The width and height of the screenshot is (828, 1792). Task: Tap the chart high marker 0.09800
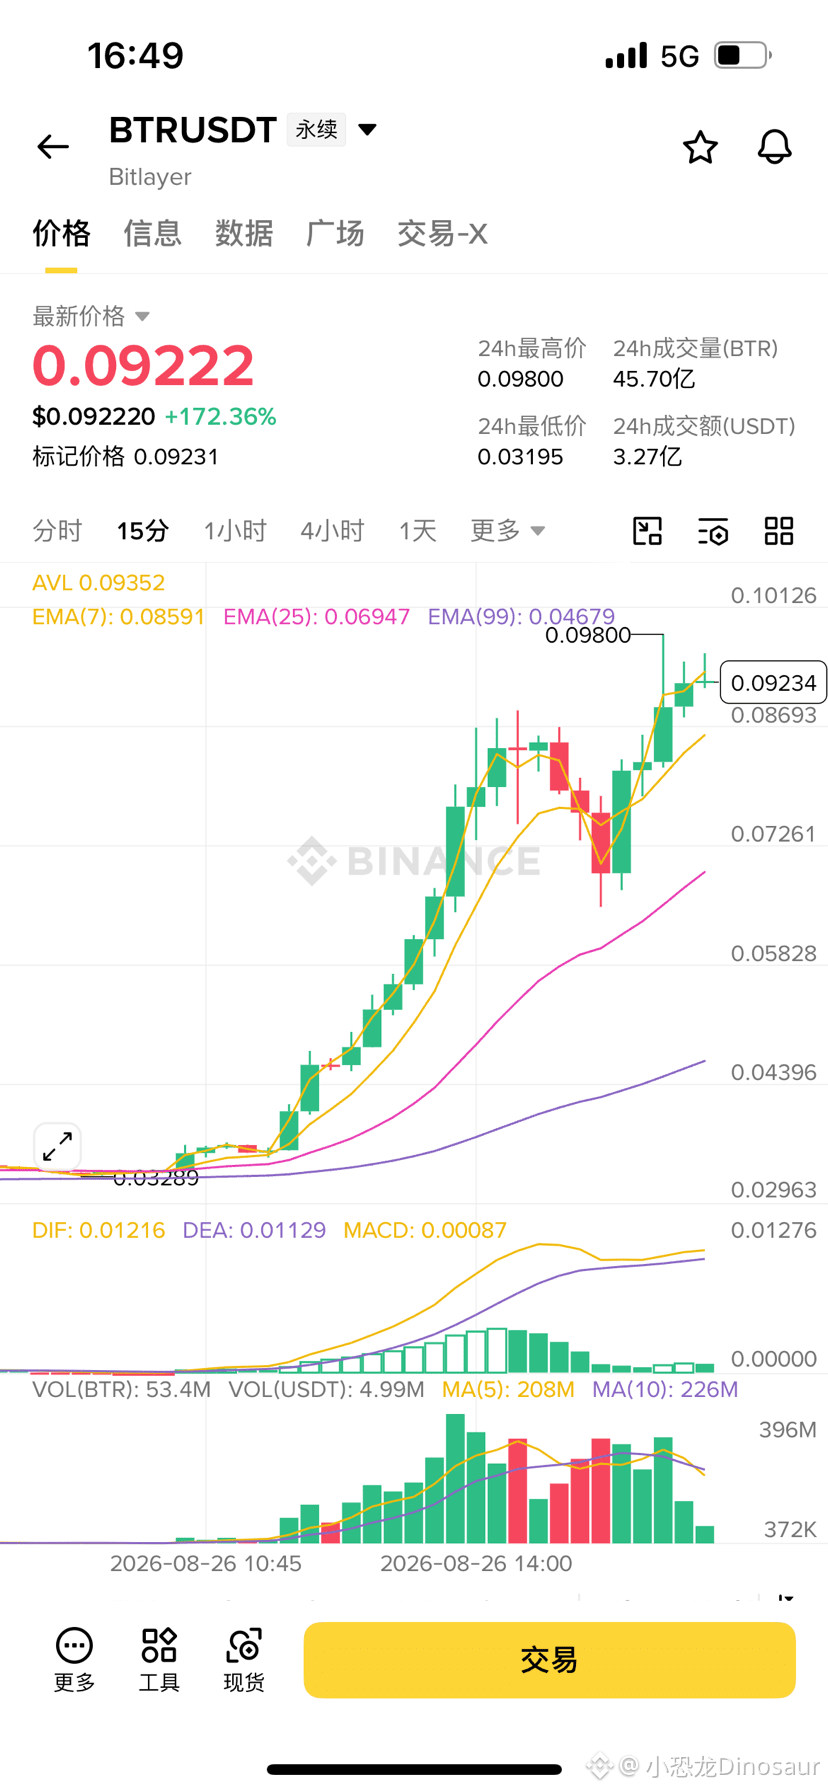588,635
